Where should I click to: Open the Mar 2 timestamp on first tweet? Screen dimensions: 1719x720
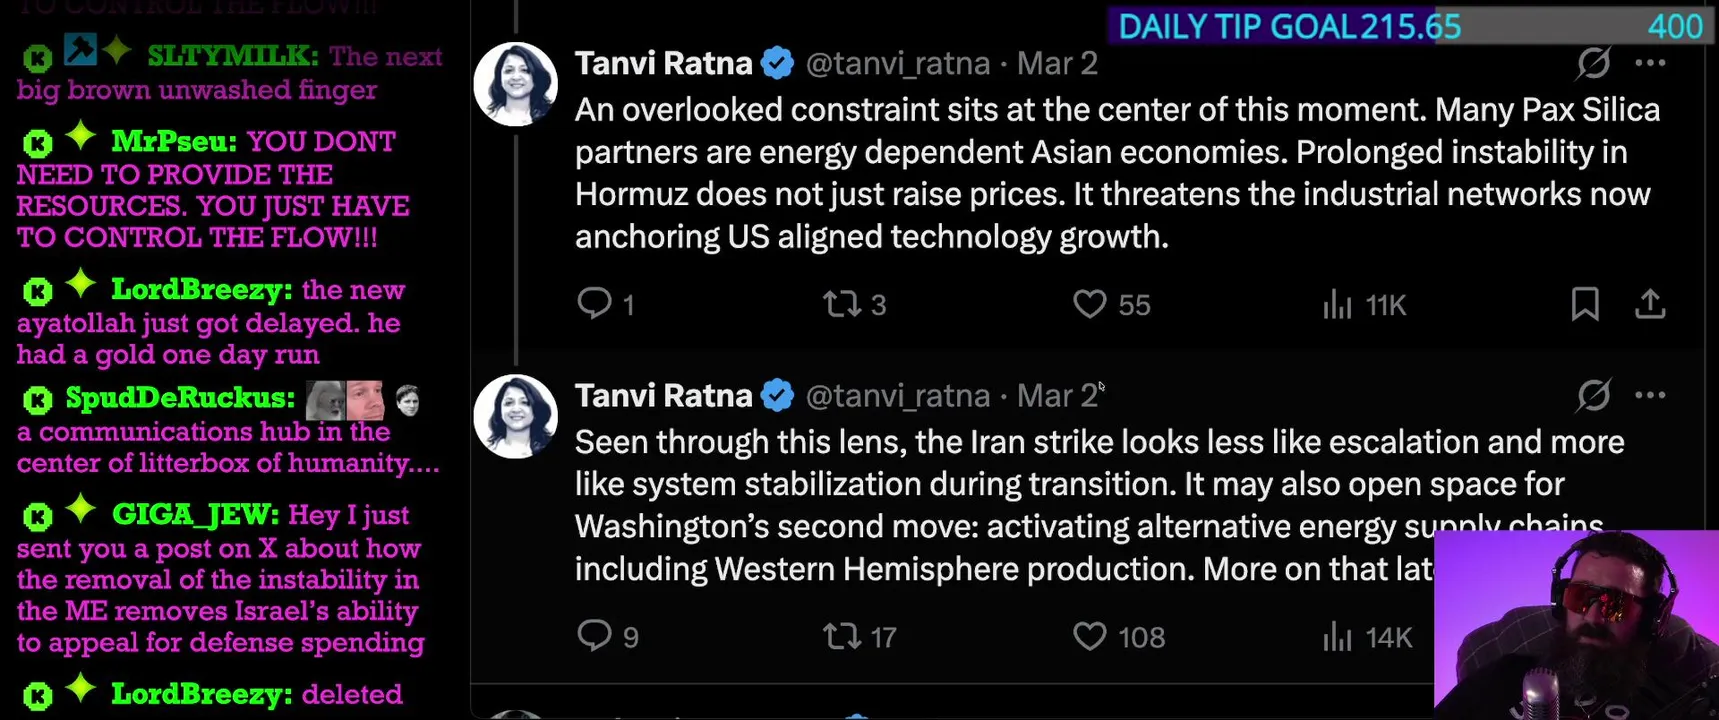(1057, 64)
